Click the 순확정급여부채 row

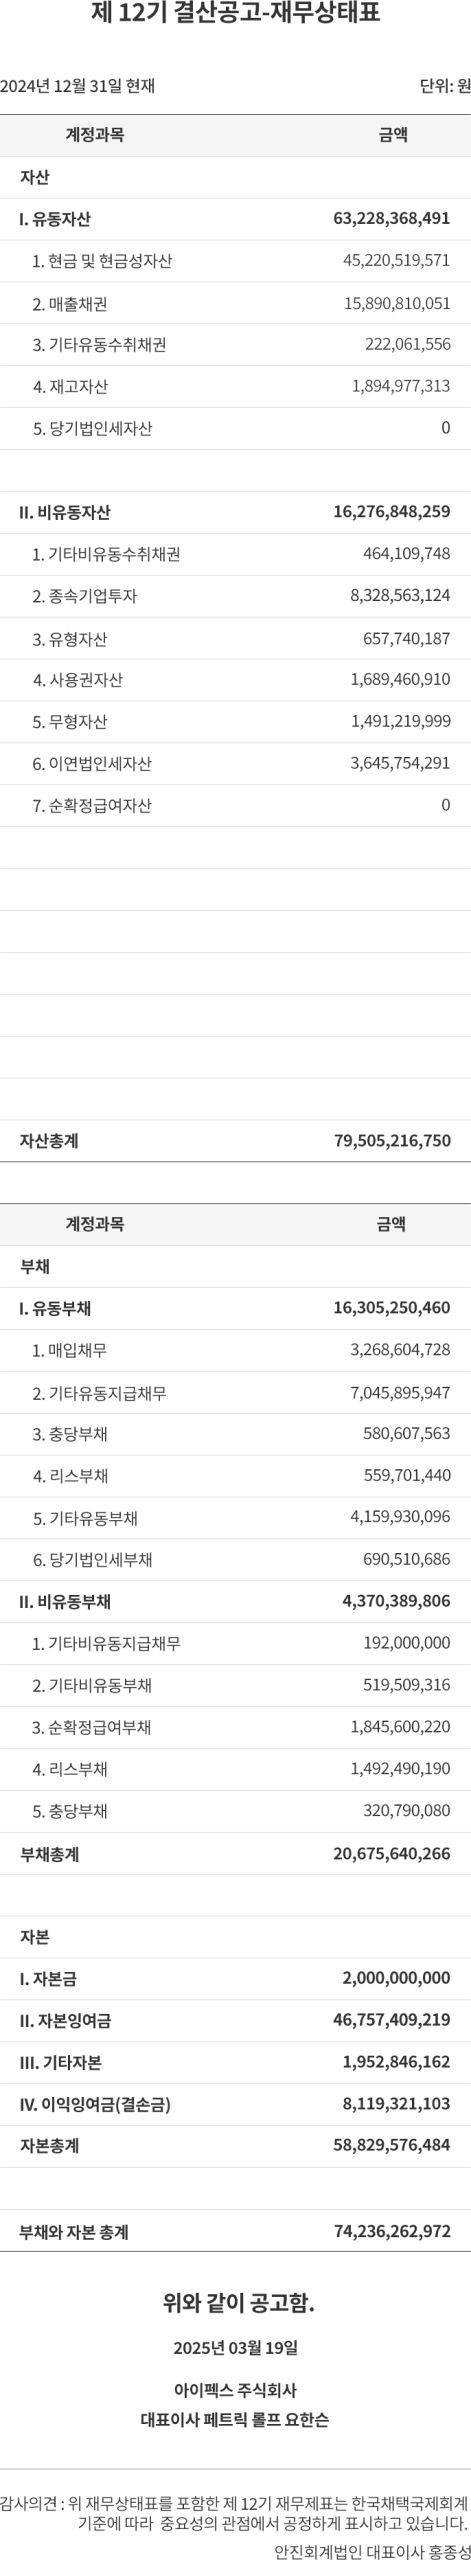235,1727
